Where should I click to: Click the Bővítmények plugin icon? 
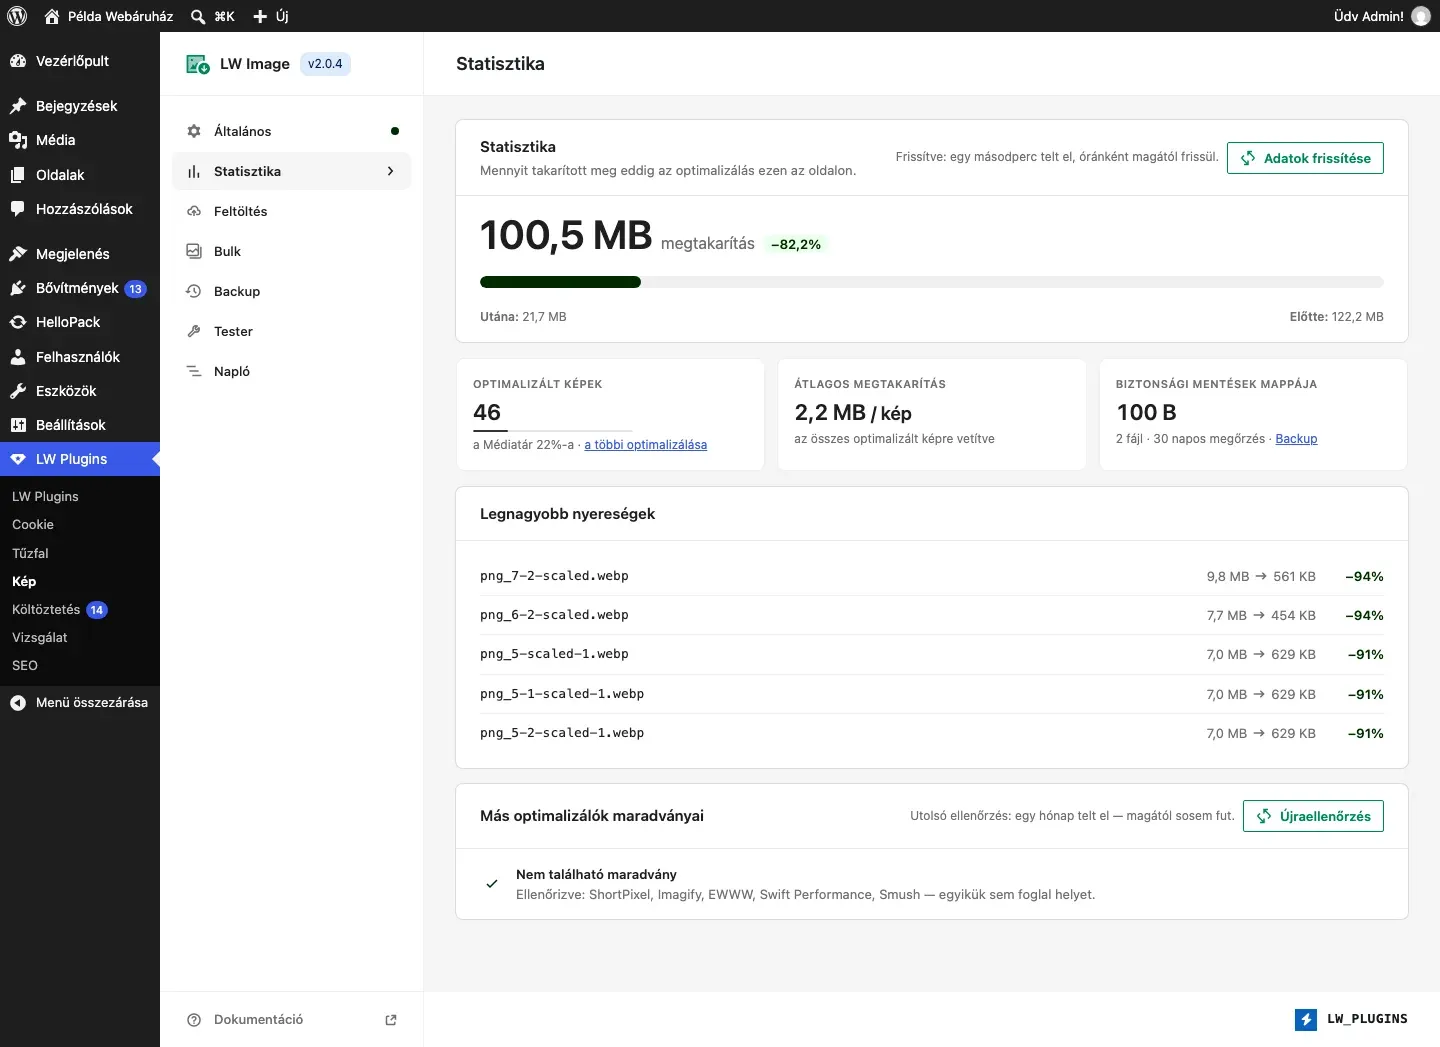point(18,288)
